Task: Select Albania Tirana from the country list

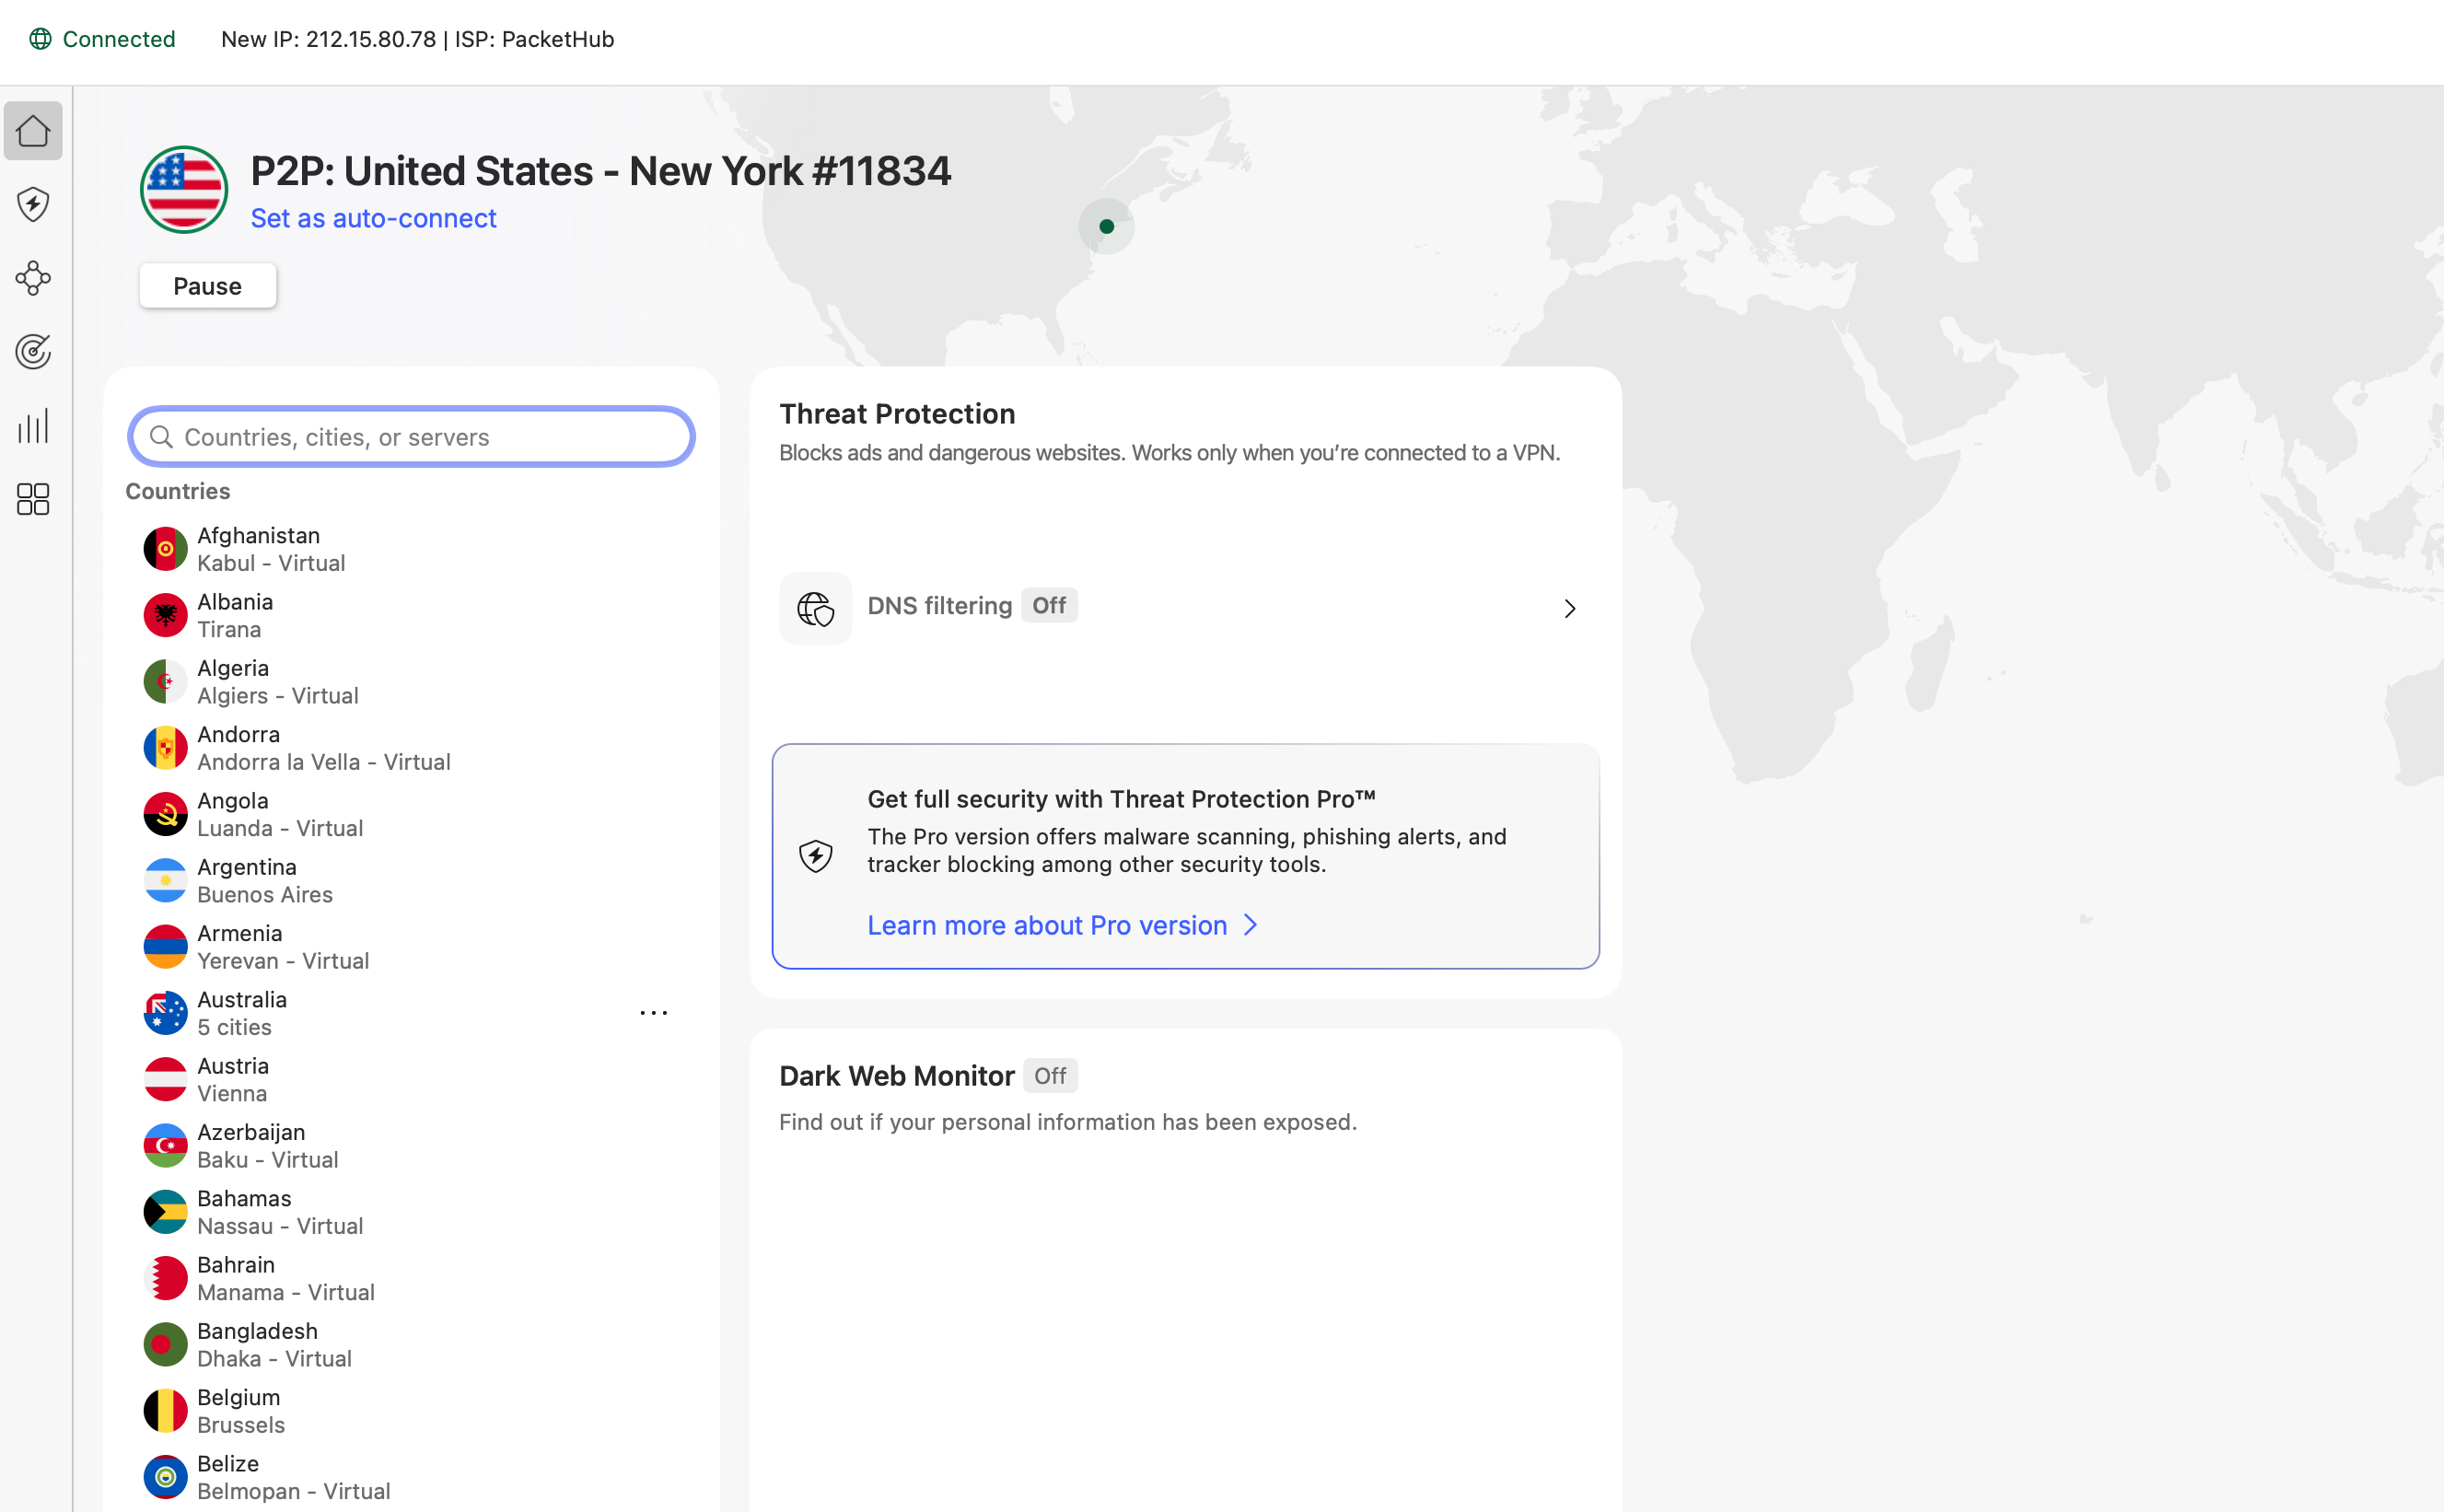Action: click(235, 615)
